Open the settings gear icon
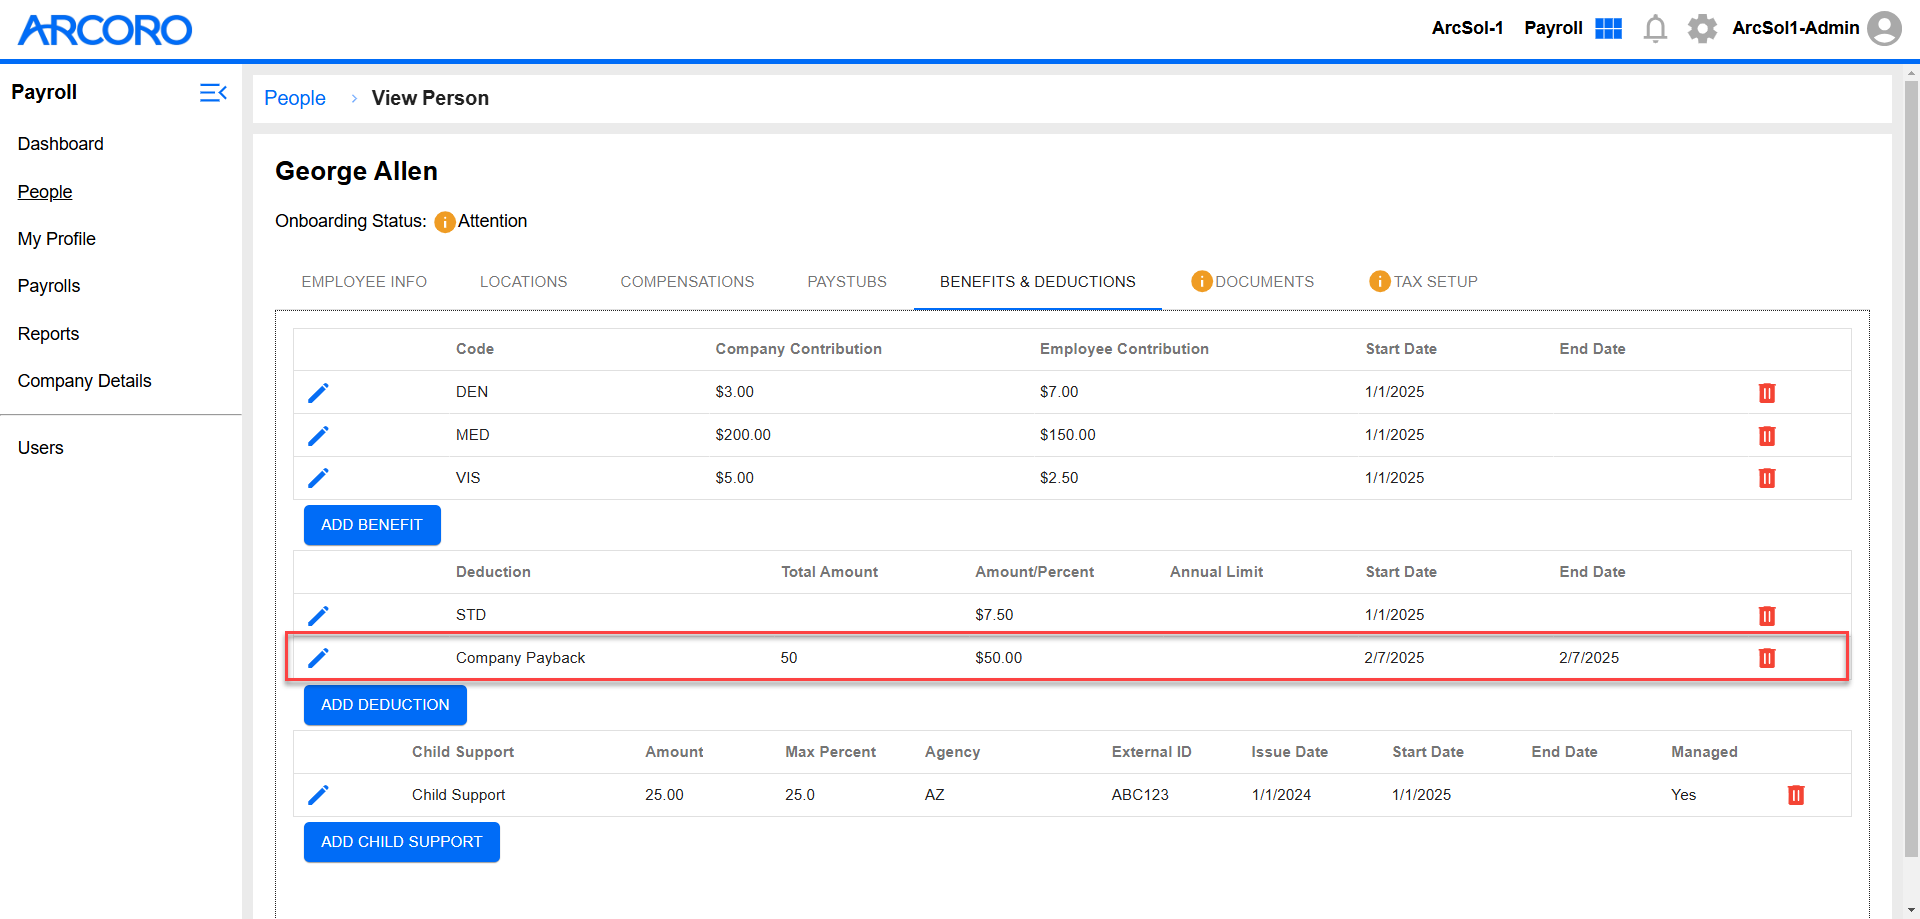The width and height of the screenshot is (1920, 919). pos(1702,28)
